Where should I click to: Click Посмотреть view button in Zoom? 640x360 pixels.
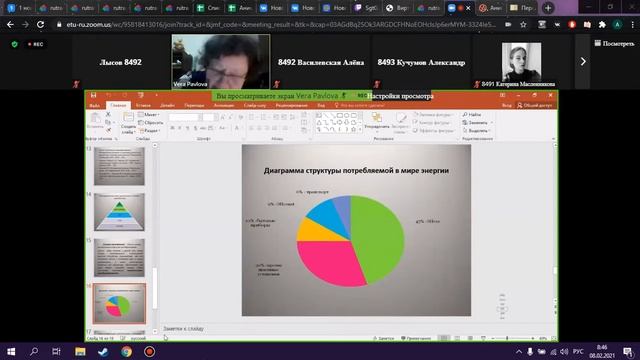[x=614, y=43]
